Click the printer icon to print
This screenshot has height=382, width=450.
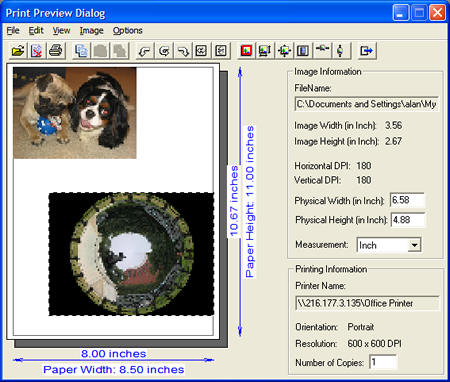pos(56,51)
